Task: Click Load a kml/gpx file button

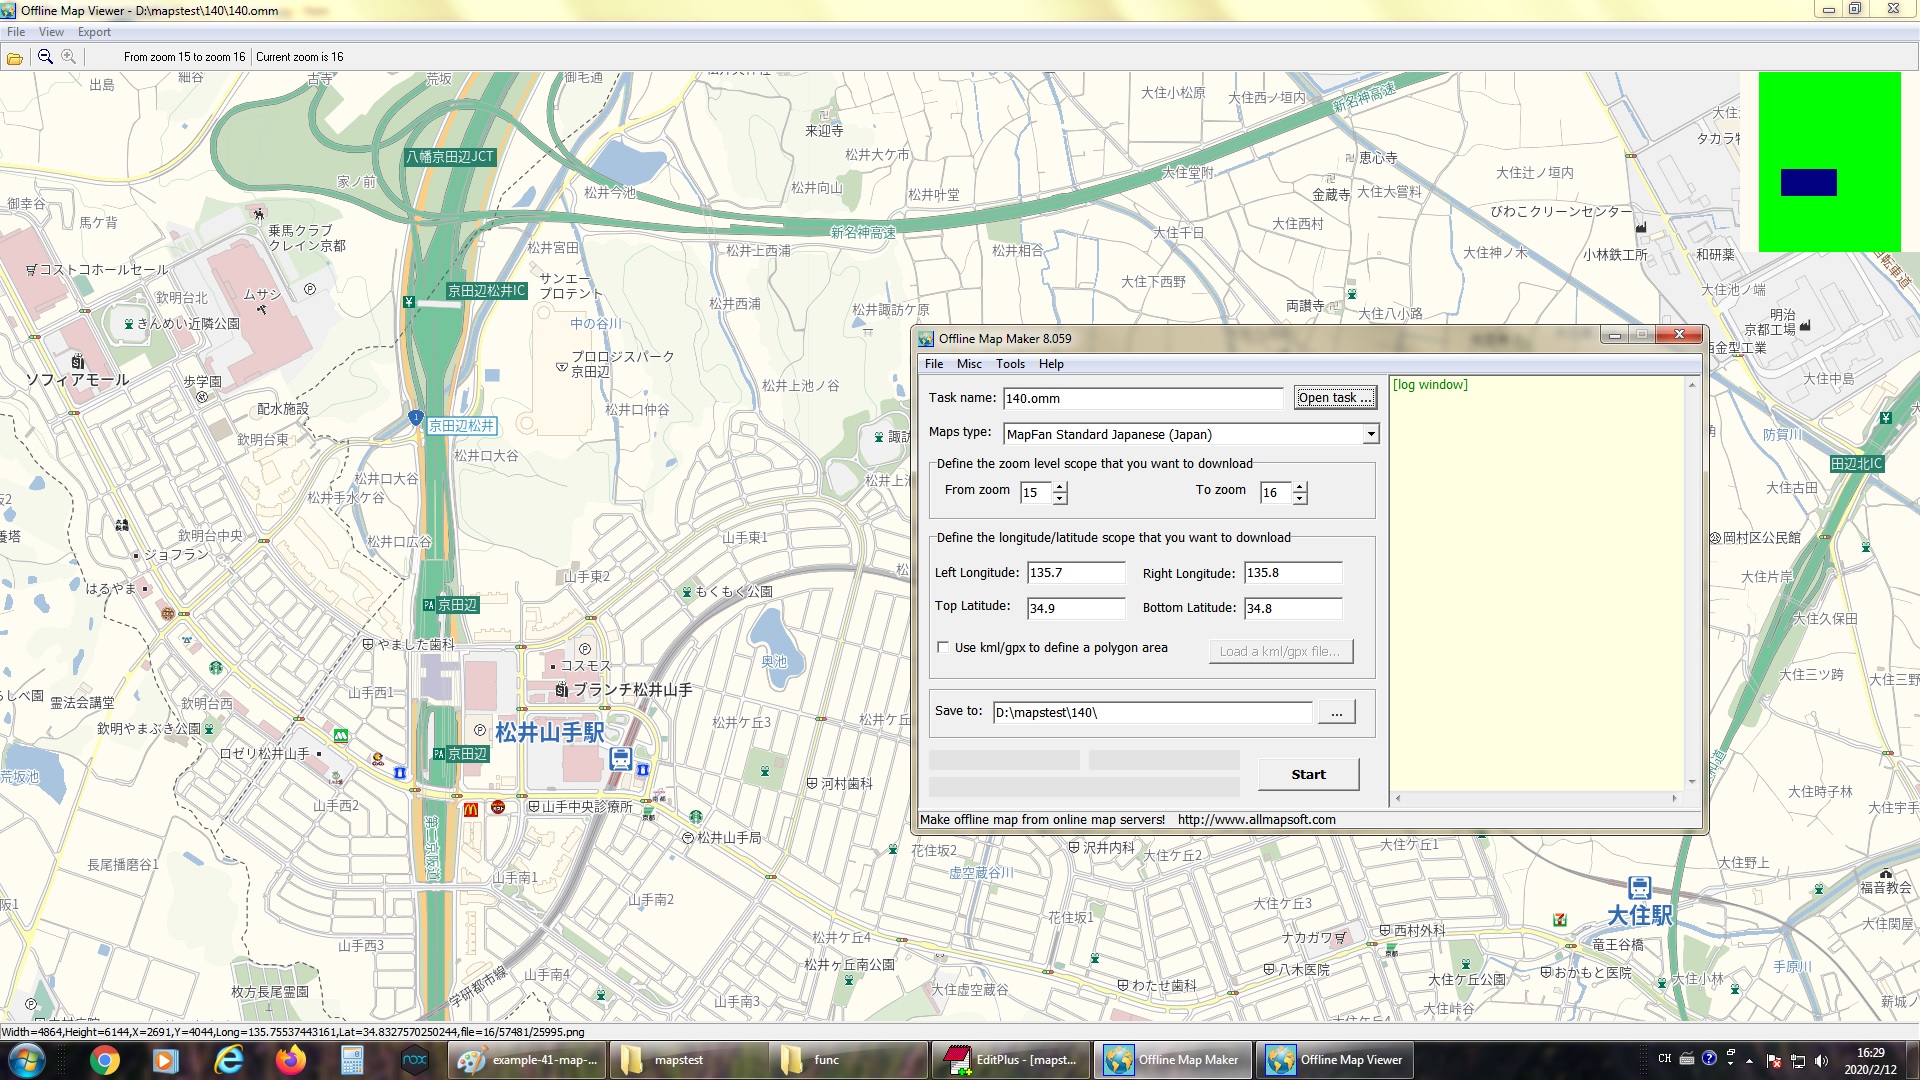Action: tap(1281, 651)
